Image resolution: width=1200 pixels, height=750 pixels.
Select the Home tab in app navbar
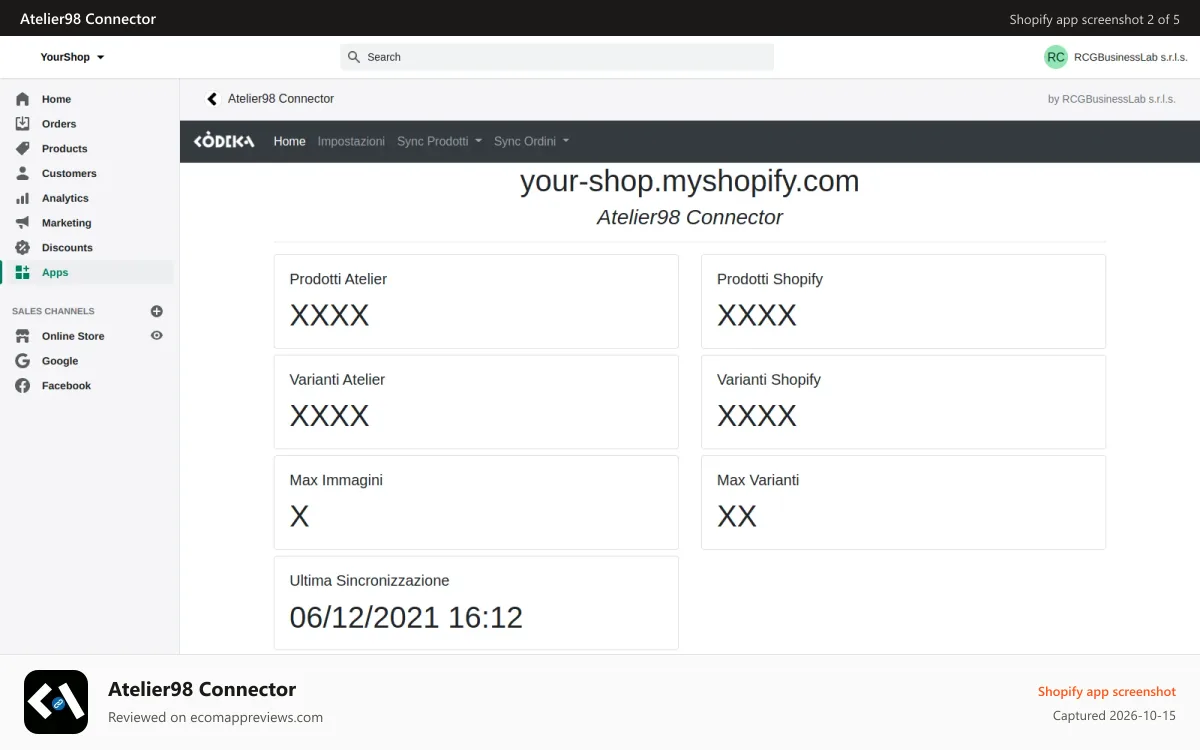(289, 141)
